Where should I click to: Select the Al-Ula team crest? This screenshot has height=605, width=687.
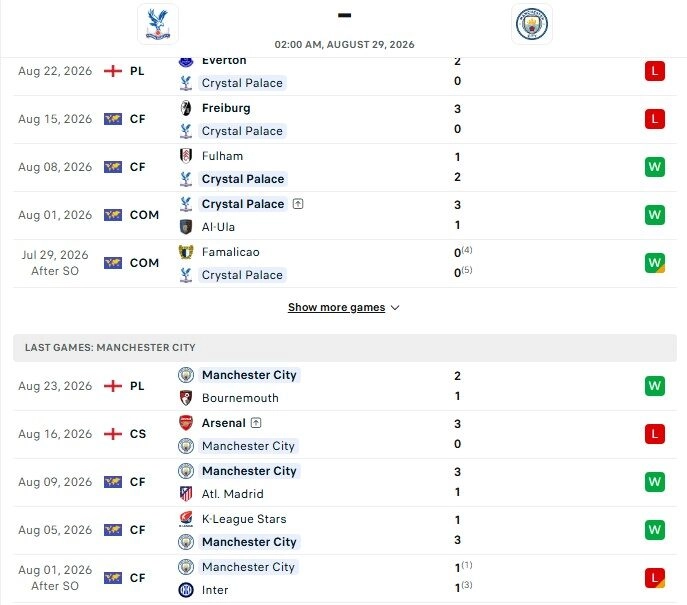pos(186,227)
